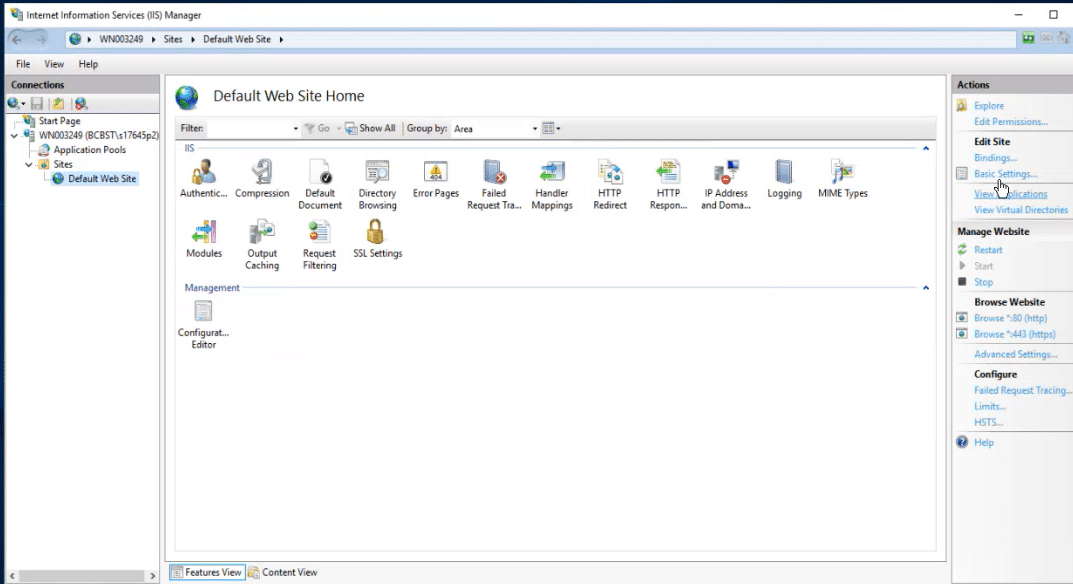Click the Filter input field
The height and width of the screenshot is (584, 1073).
(x=250, y=129)
